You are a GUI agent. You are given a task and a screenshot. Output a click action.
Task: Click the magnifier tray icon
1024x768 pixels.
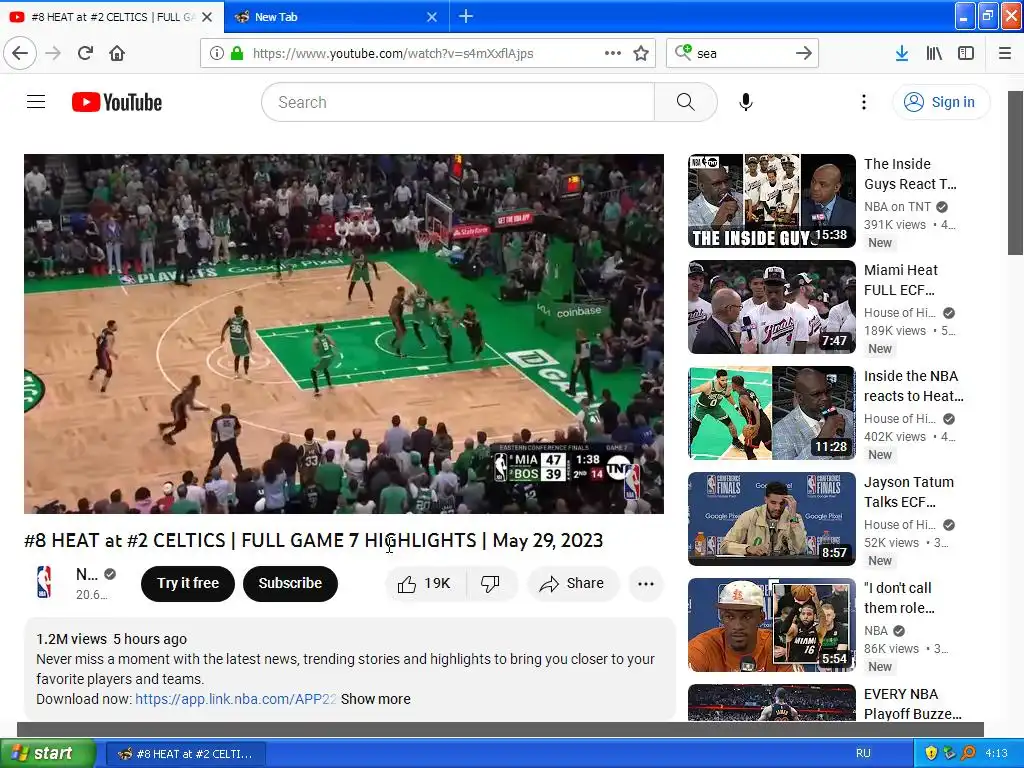(968, 753)
